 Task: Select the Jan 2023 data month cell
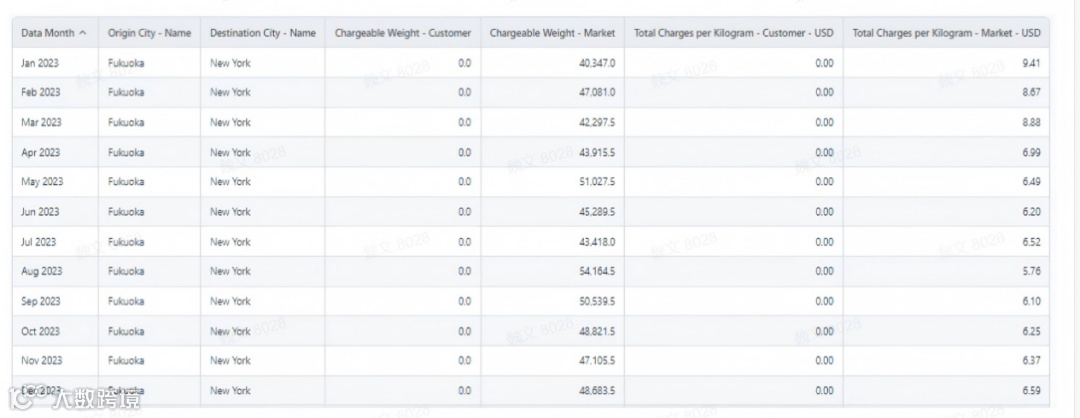[x=40, y=63]
